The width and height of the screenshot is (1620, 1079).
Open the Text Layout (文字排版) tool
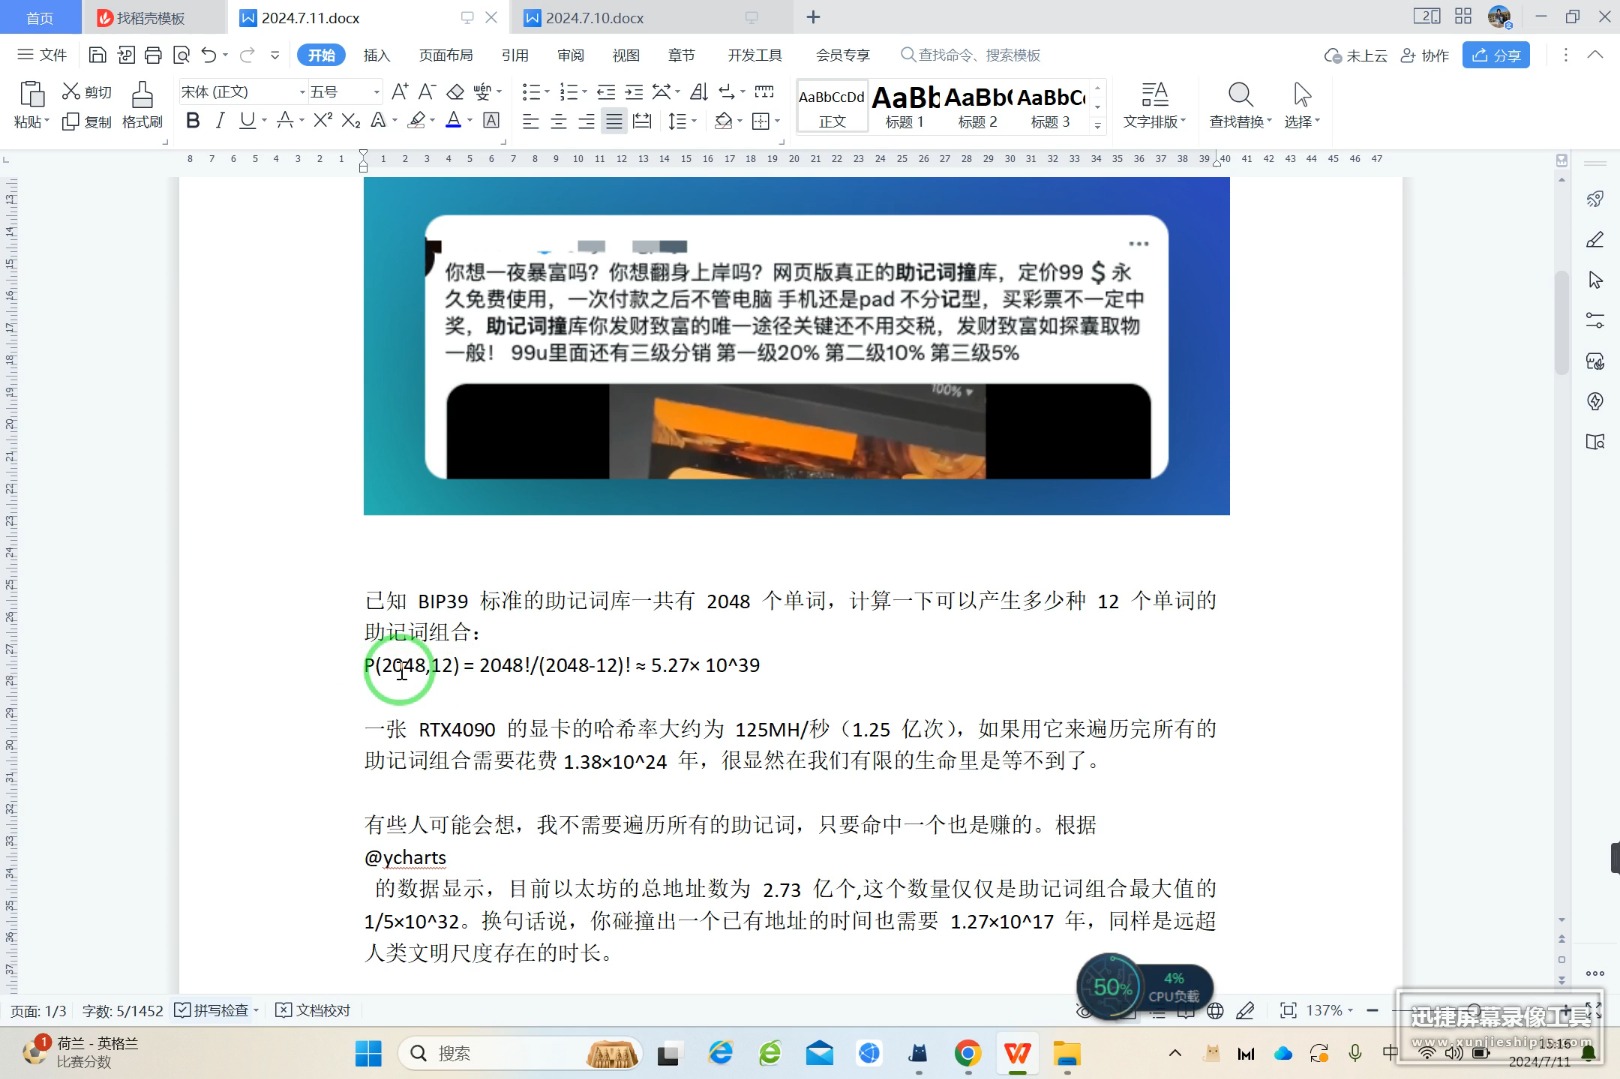[1154, 106]
